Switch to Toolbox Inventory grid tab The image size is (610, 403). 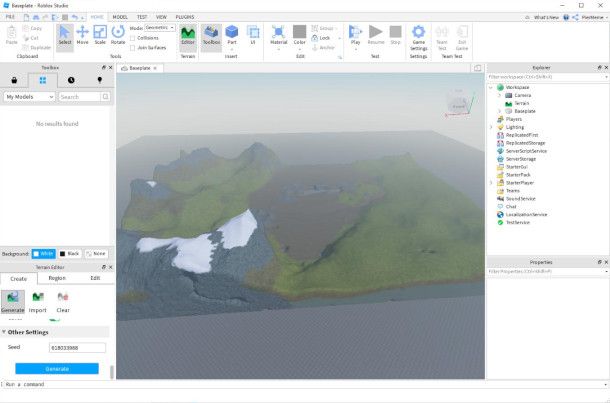pos(43,80)
